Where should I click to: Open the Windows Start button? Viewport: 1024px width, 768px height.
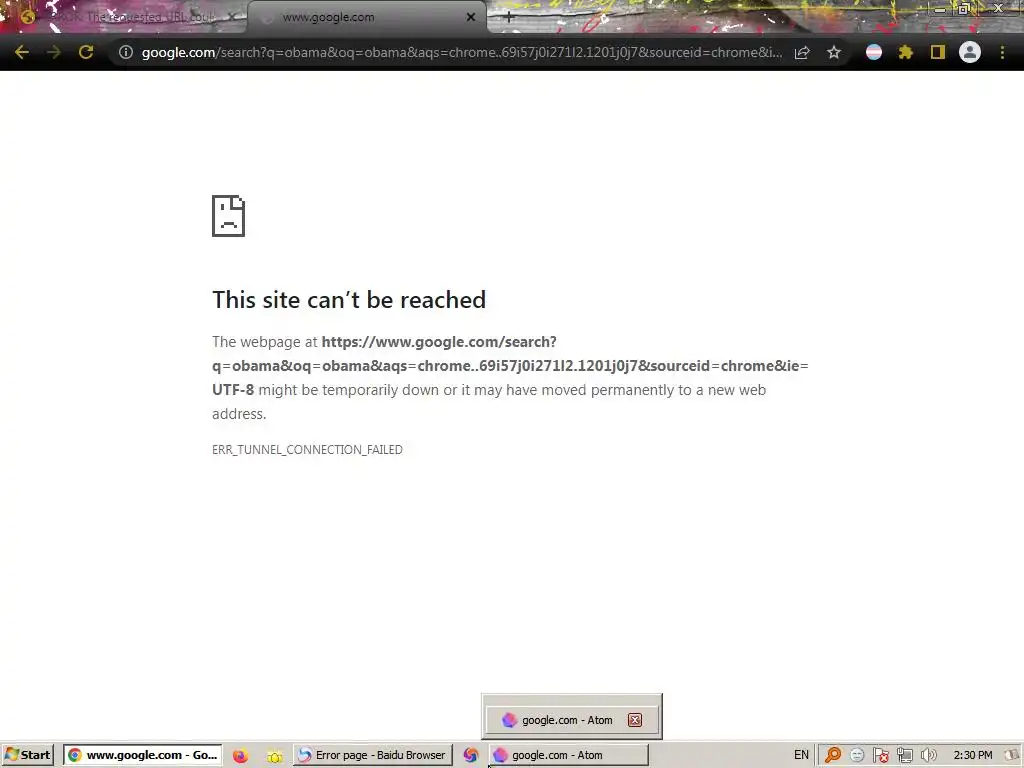pos(28,755)
